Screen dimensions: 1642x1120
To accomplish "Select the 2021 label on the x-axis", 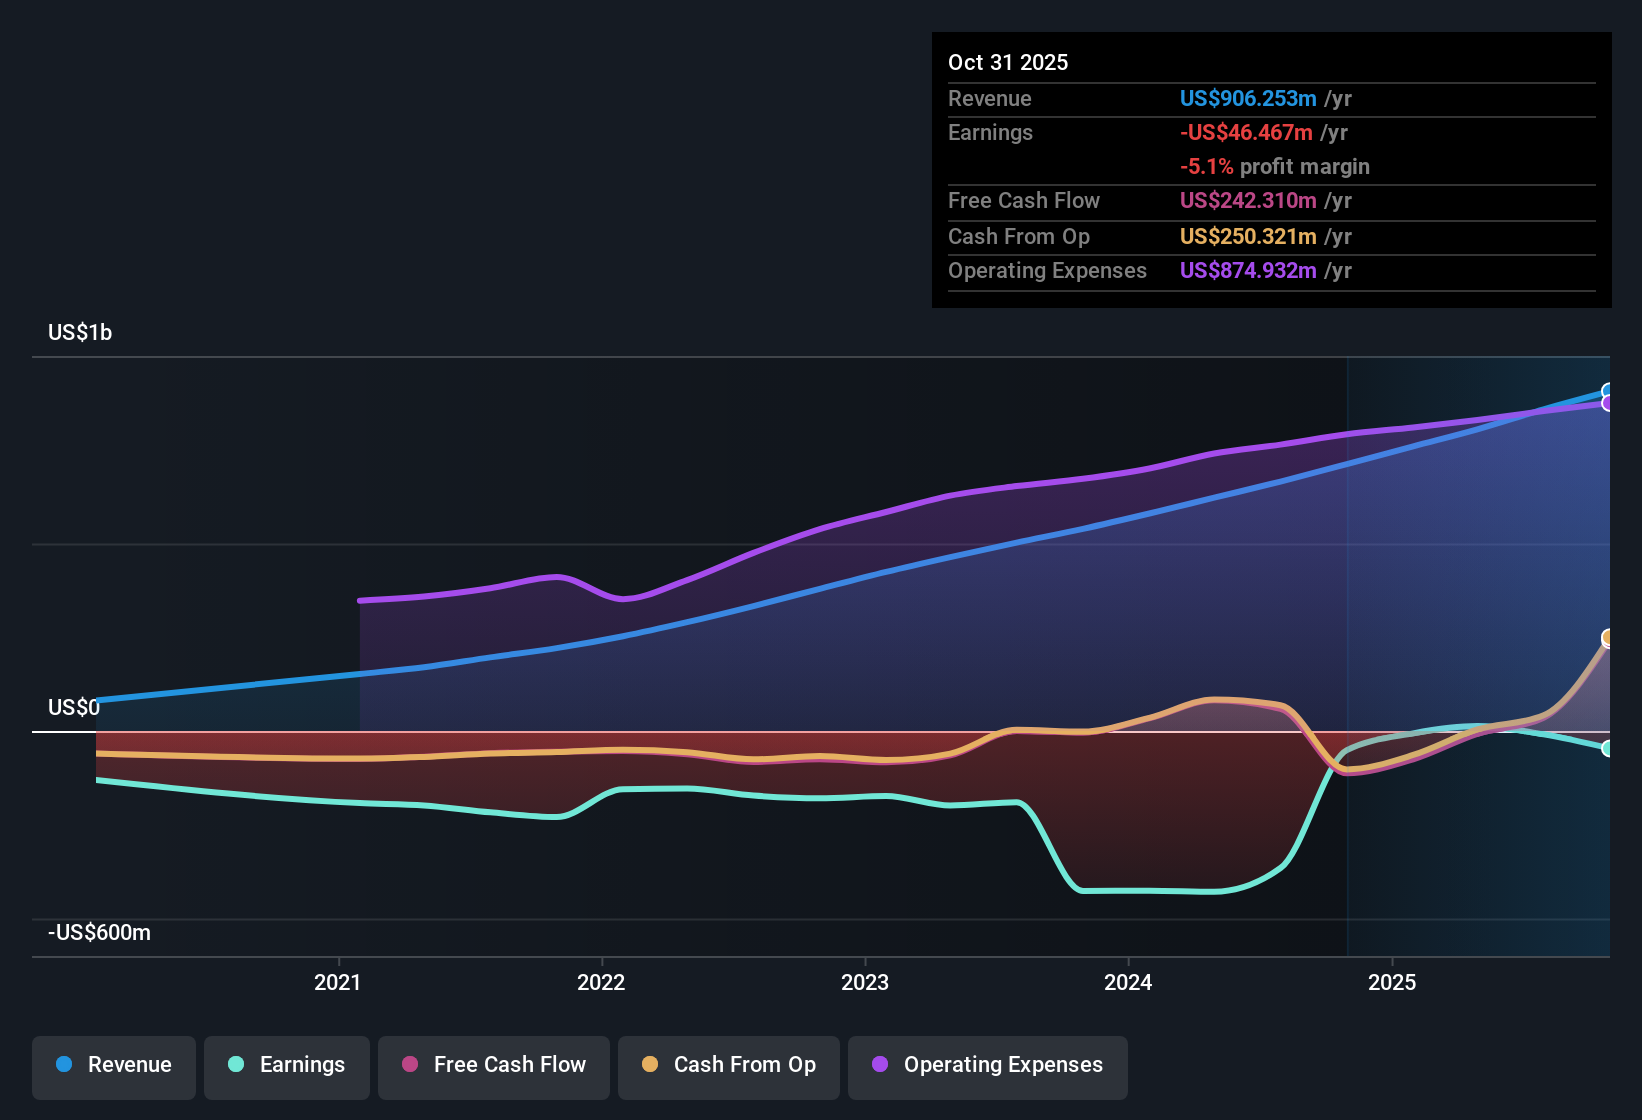I will [x=338, y=983].
